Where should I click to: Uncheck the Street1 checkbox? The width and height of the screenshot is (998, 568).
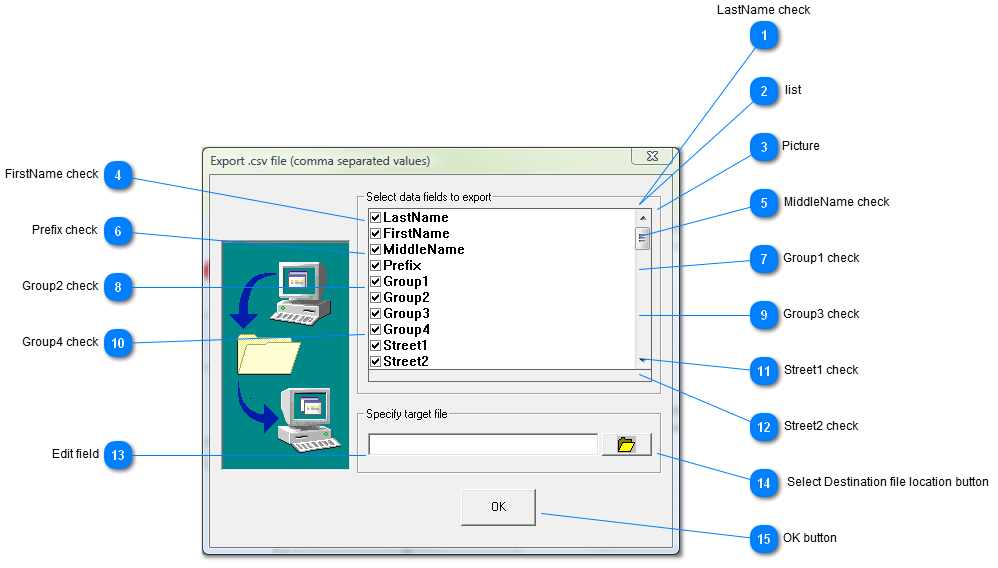pyautogui.click(x=376, y=345)
